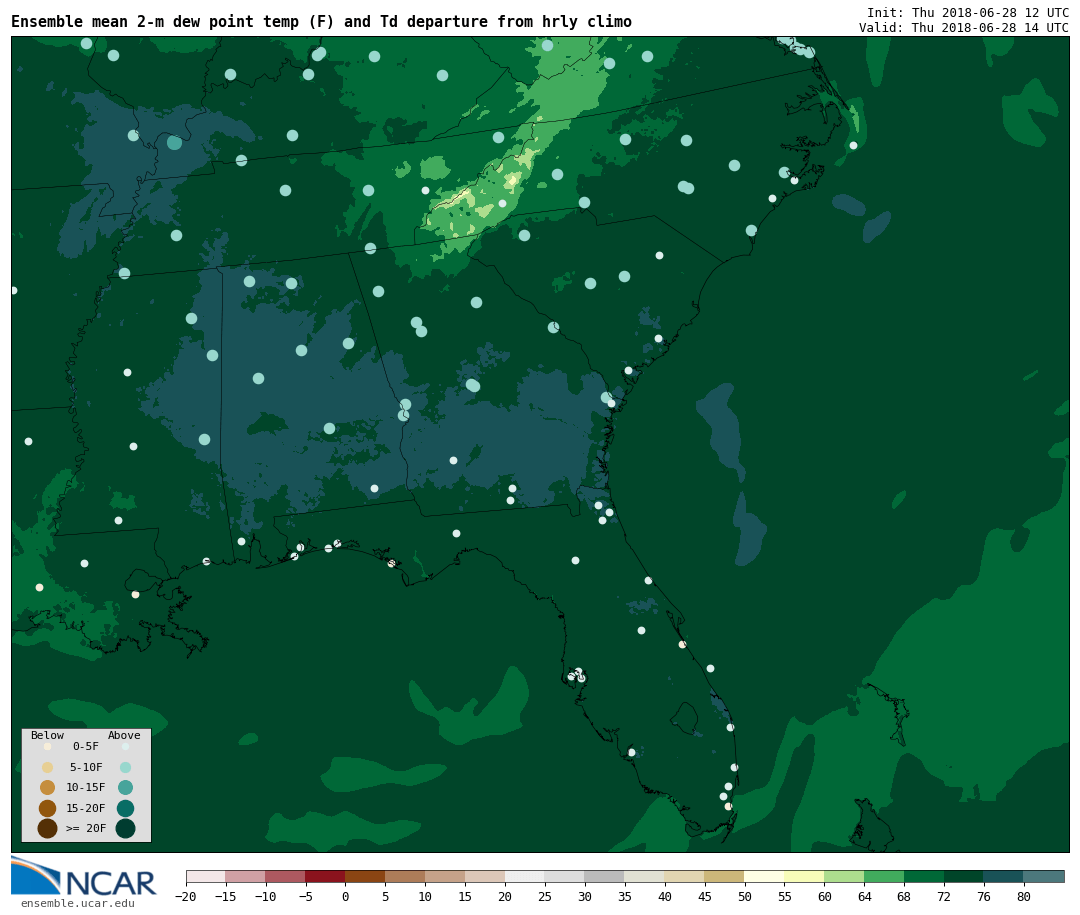The height and width of the screenshot is (915, 1080).
Task: Click the '10-15F' legend label
Action: coord(86,788)
